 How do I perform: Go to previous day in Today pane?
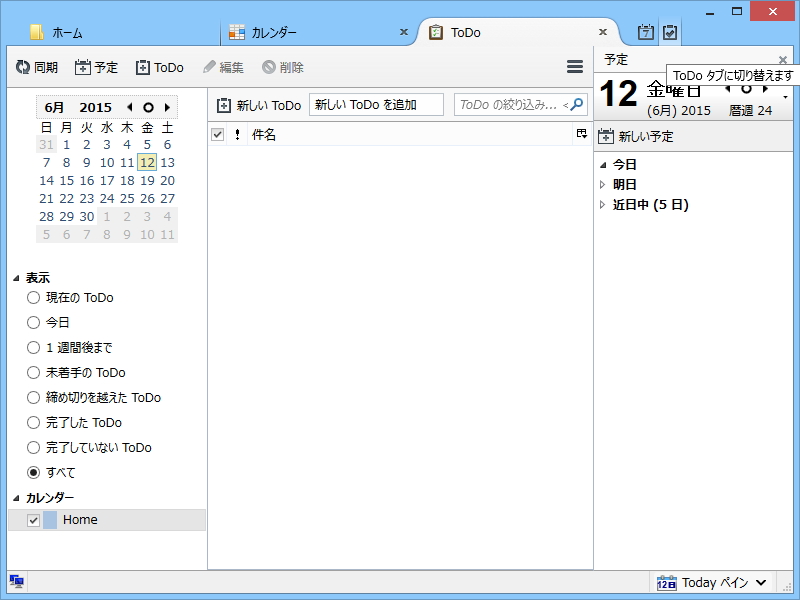tap(728, 89)
